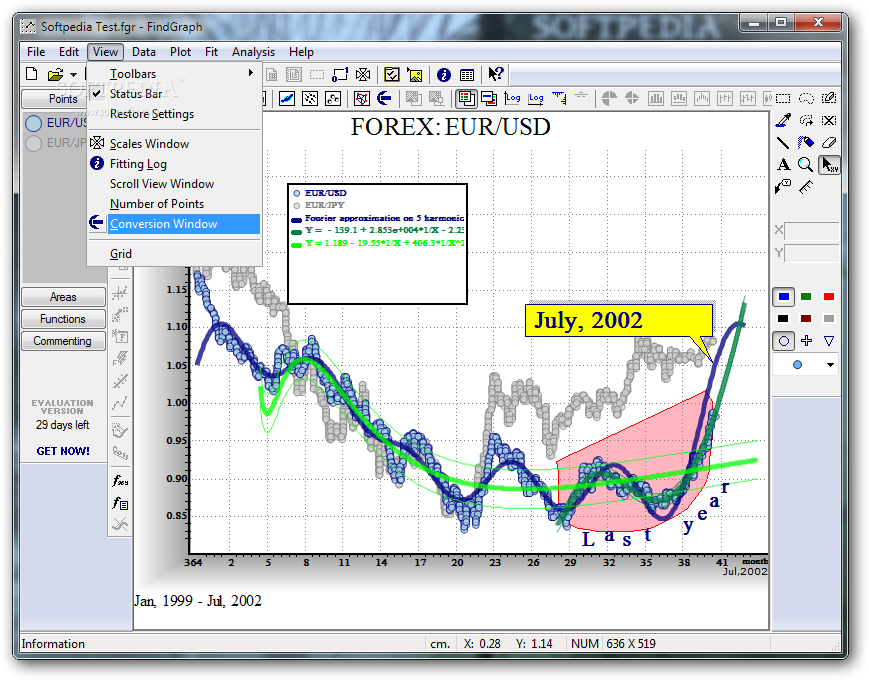
Task: Toggle logarithmic Y axis Log button
Action: 513,99
